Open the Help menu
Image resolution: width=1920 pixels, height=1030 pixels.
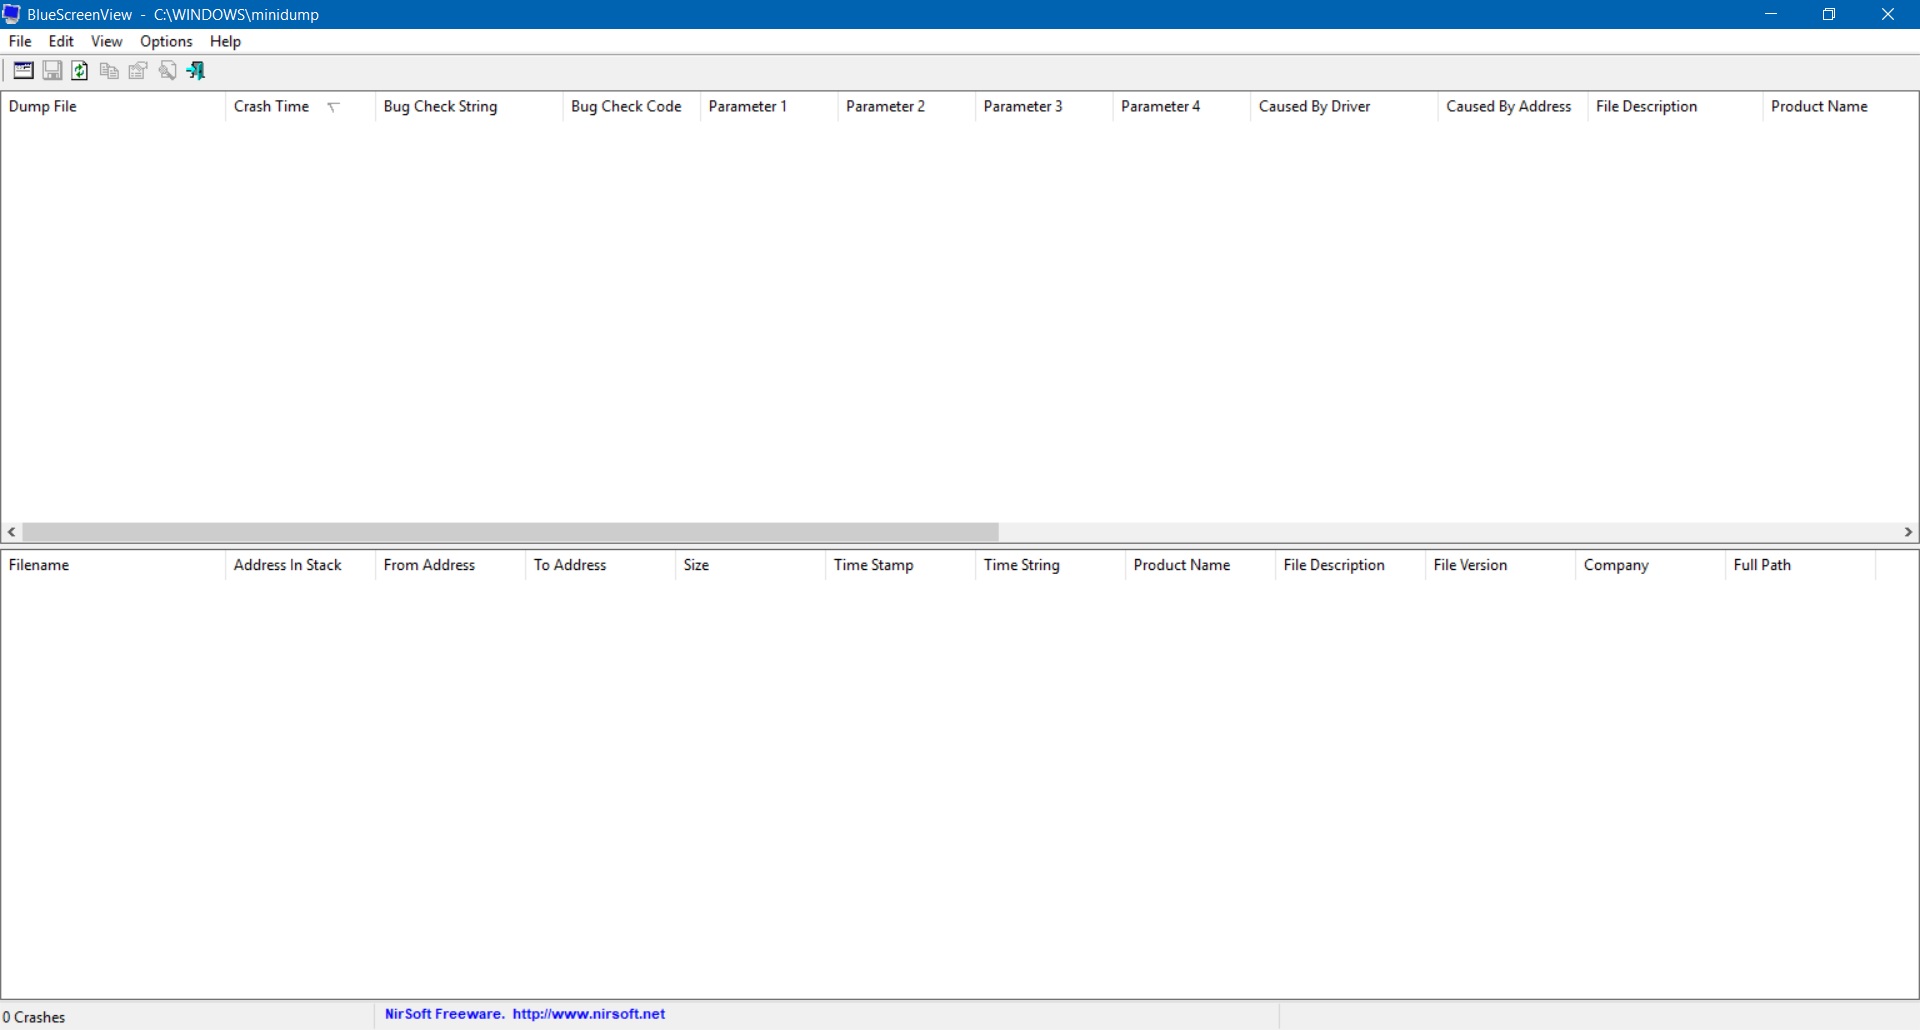pos(225,41)
